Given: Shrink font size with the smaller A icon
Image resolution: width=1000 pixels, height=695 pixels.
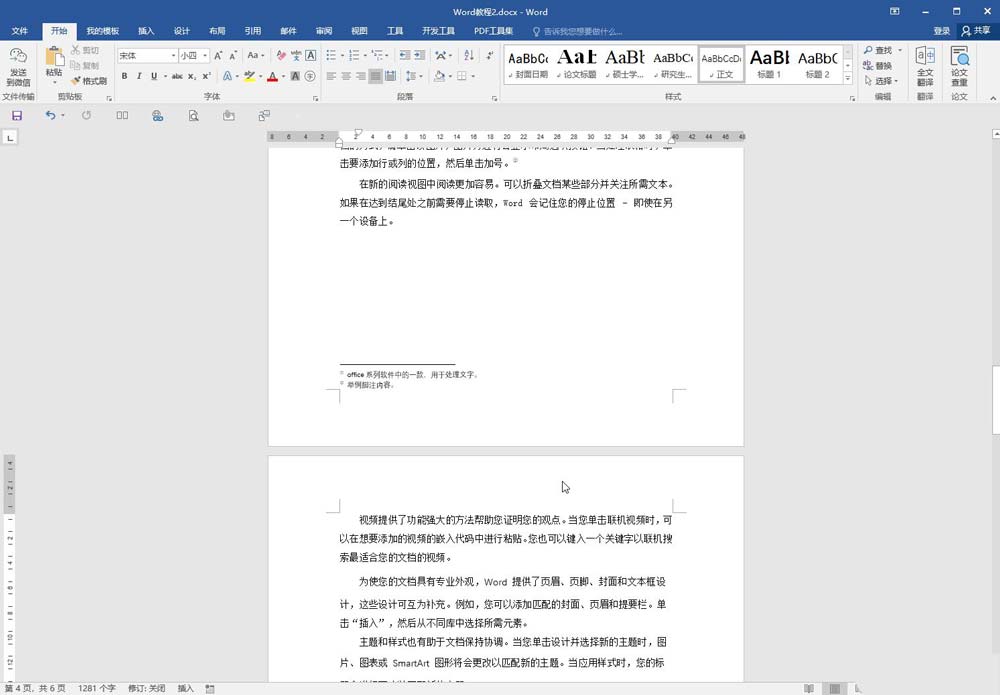Looking at the screenshot, I should point(233,55).
